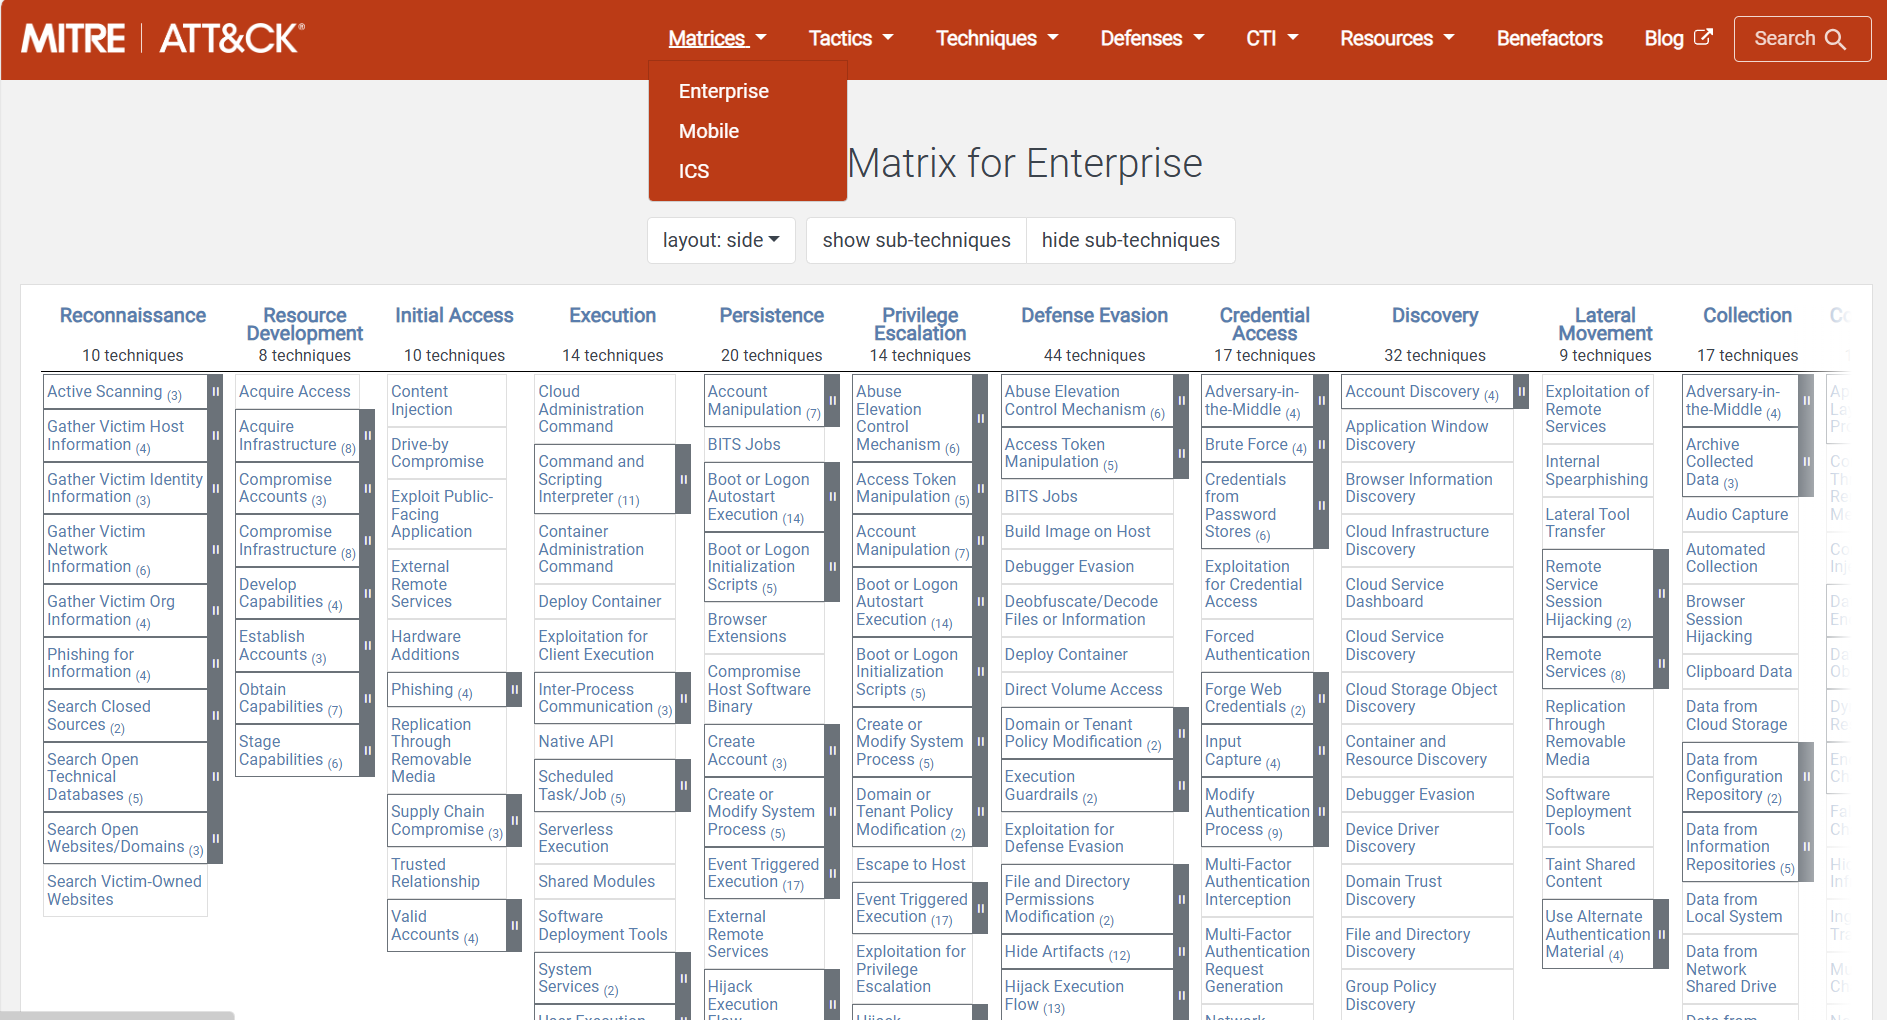Toggle the Matrices dropdown menu

click(717, 39)
